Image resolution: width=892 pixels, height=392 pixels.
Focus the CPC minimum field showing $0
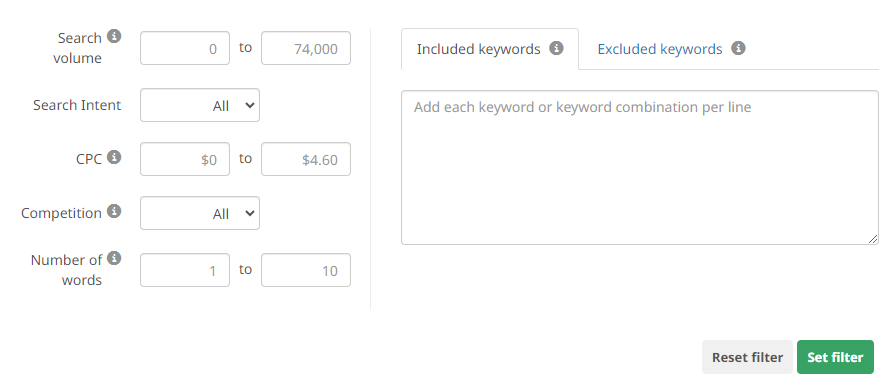185,159
